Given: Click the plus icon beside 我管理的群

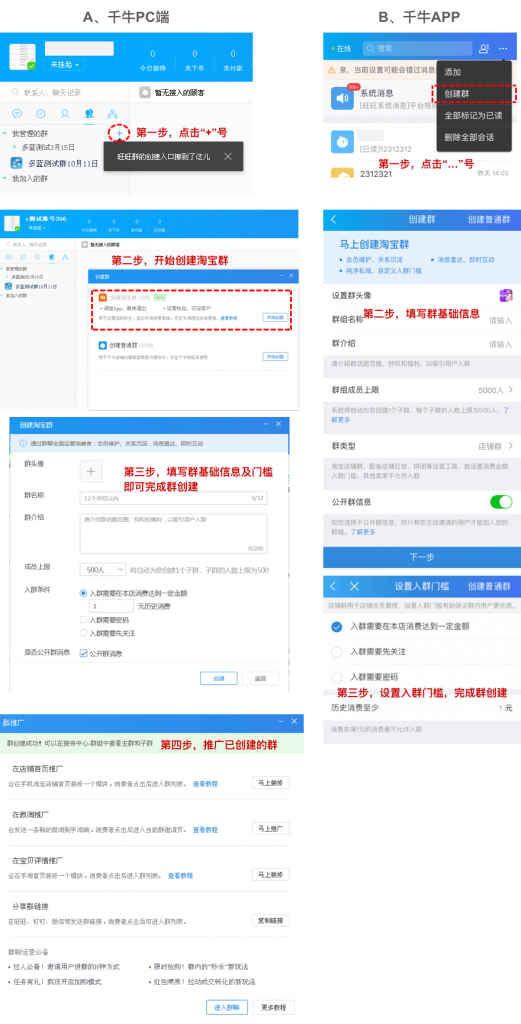Looking at the screenshot, I should pos(119,133).
